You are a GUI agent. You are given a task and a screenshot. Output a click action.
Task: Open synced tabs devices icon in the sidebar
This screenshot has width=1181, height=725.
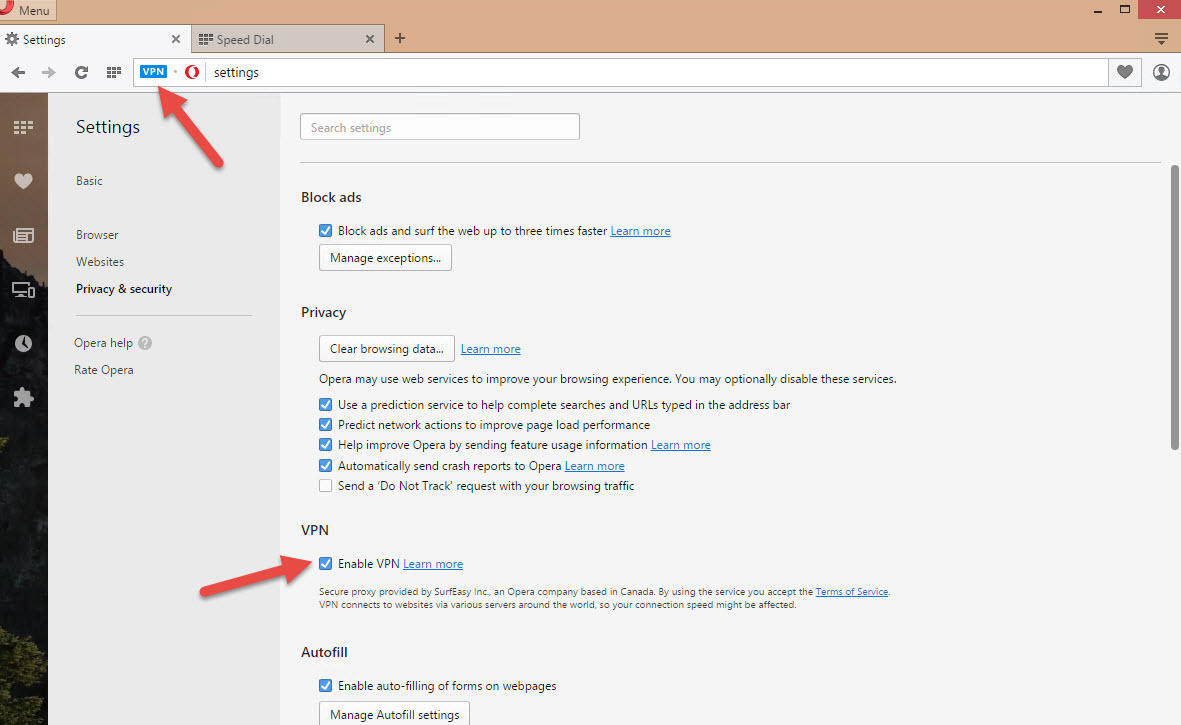pyautogui.click(x=23, y=290)
